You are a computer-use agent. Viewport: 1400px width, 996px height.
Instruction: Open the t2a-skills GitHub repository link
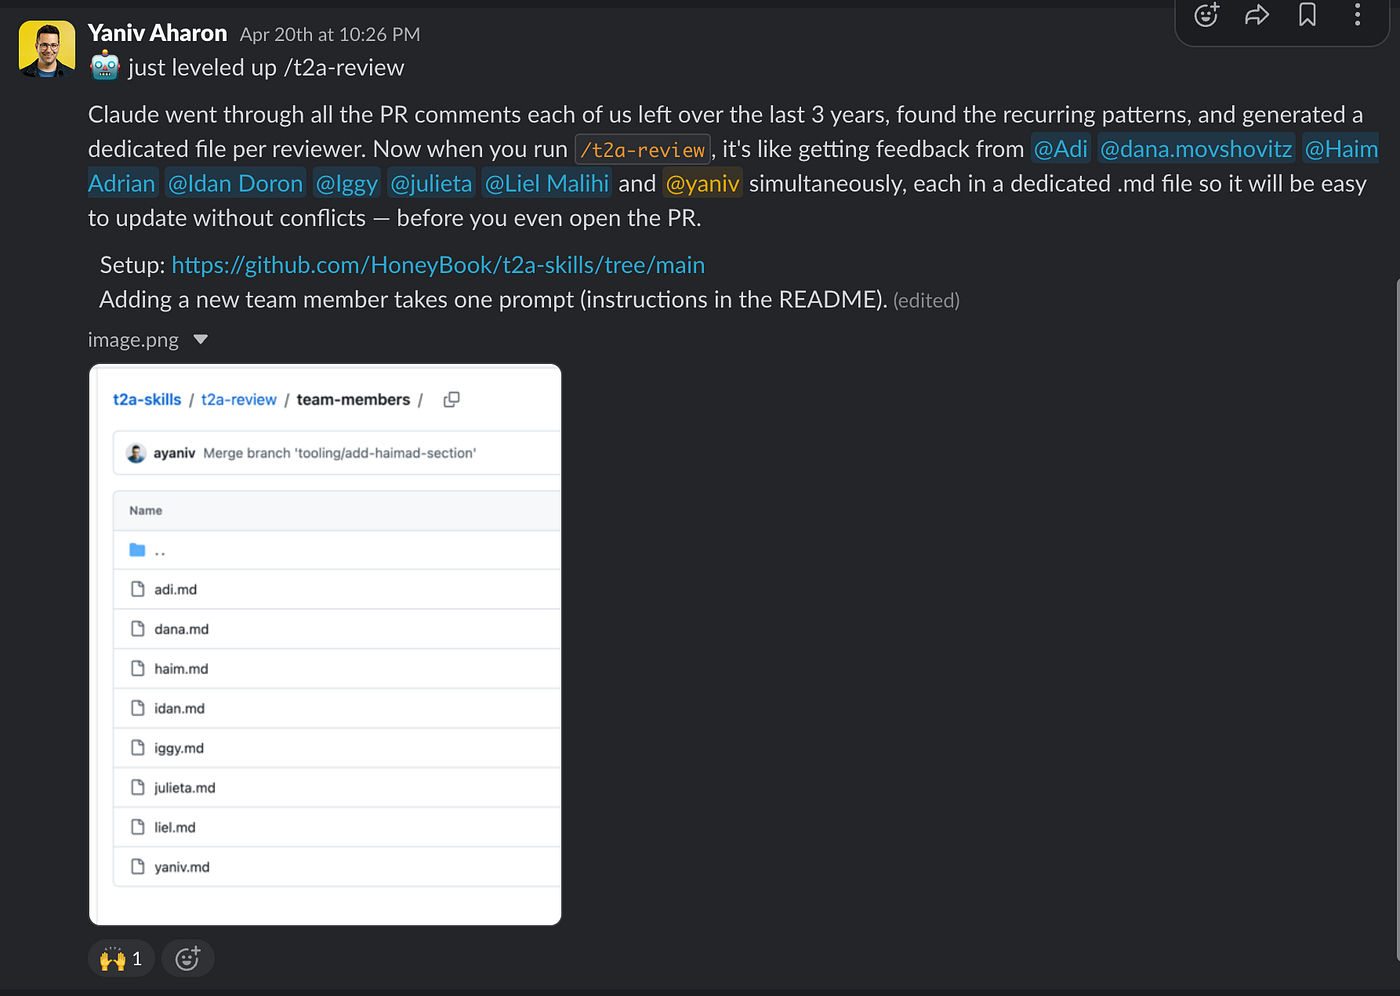pos(438,265)
